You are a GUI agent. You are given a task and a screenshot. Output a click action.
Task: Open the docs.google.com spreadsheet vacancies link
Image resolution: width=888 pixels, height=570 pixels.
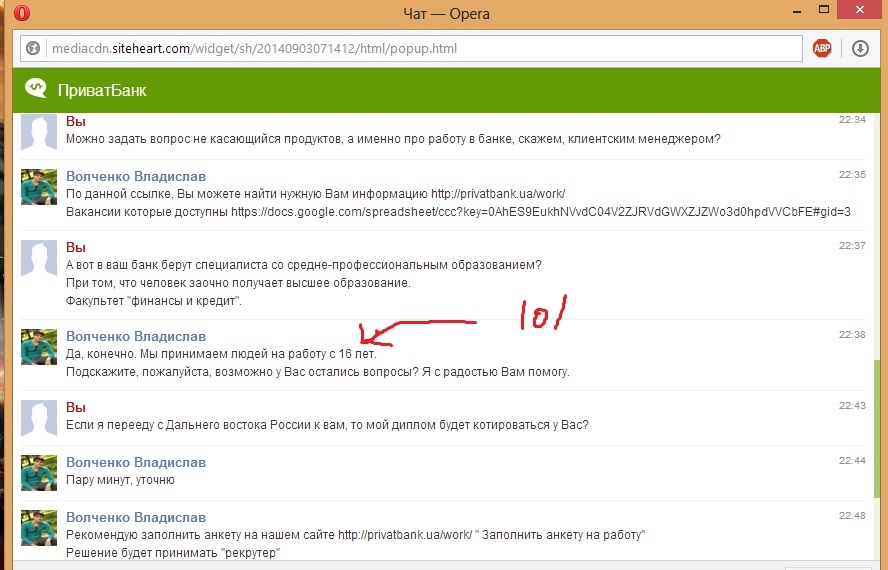point(541,212)
